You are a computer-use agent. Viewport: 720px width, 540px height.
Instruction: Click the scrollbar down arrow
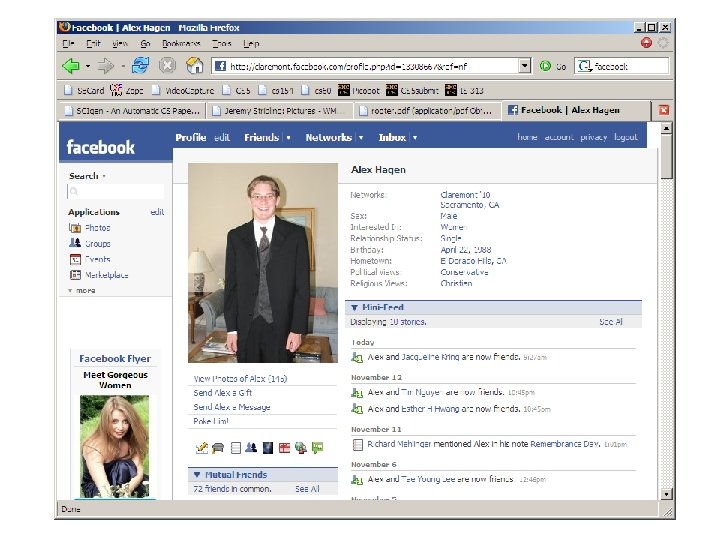click(667, 495)
